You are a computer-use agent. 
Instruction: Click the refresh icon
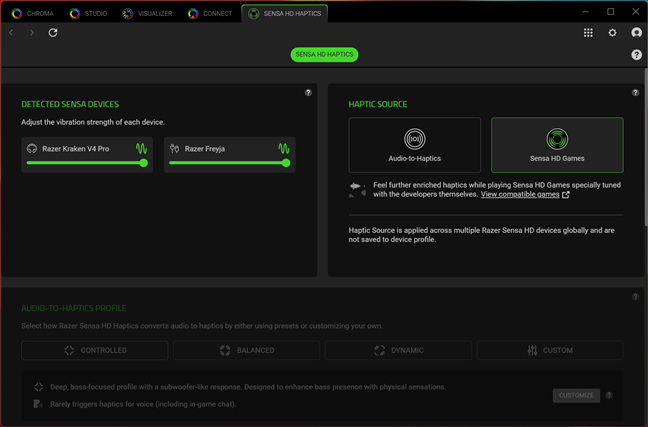(x=53, y=33)
